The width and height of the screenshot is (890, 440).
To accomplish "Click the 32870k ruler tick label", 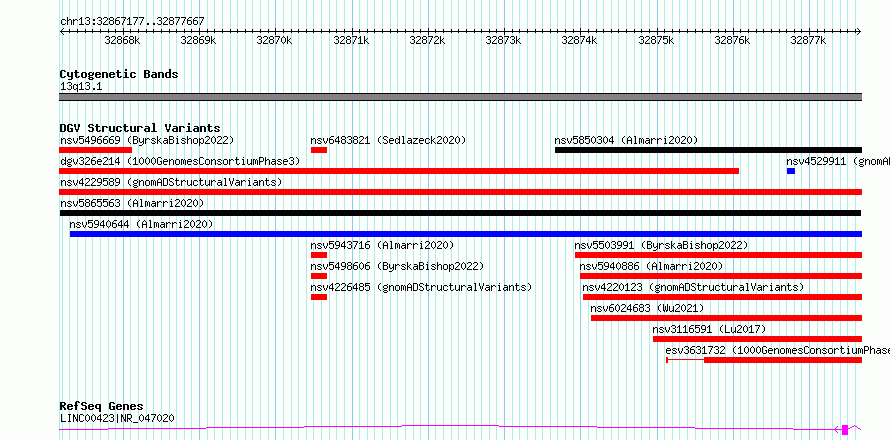I will [x=275, y=40].
